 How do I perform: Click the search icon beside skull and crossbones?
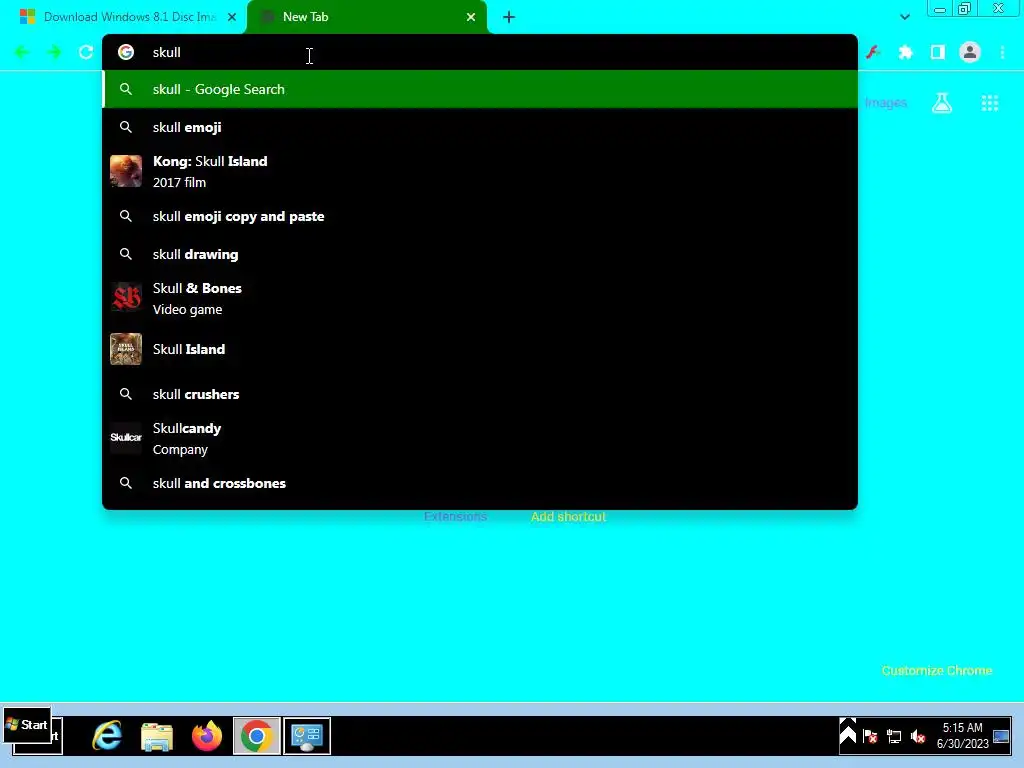pos(126,483)
